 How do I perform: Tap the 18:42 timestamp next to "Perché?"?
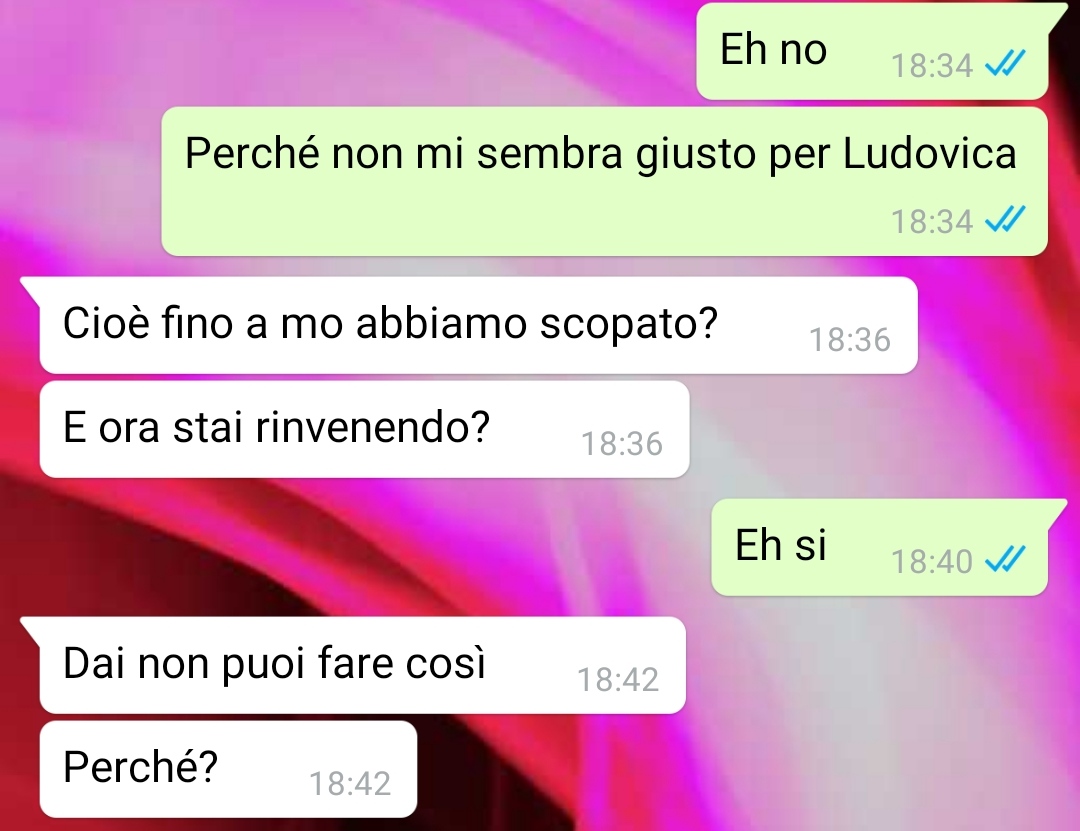(350, 783)
